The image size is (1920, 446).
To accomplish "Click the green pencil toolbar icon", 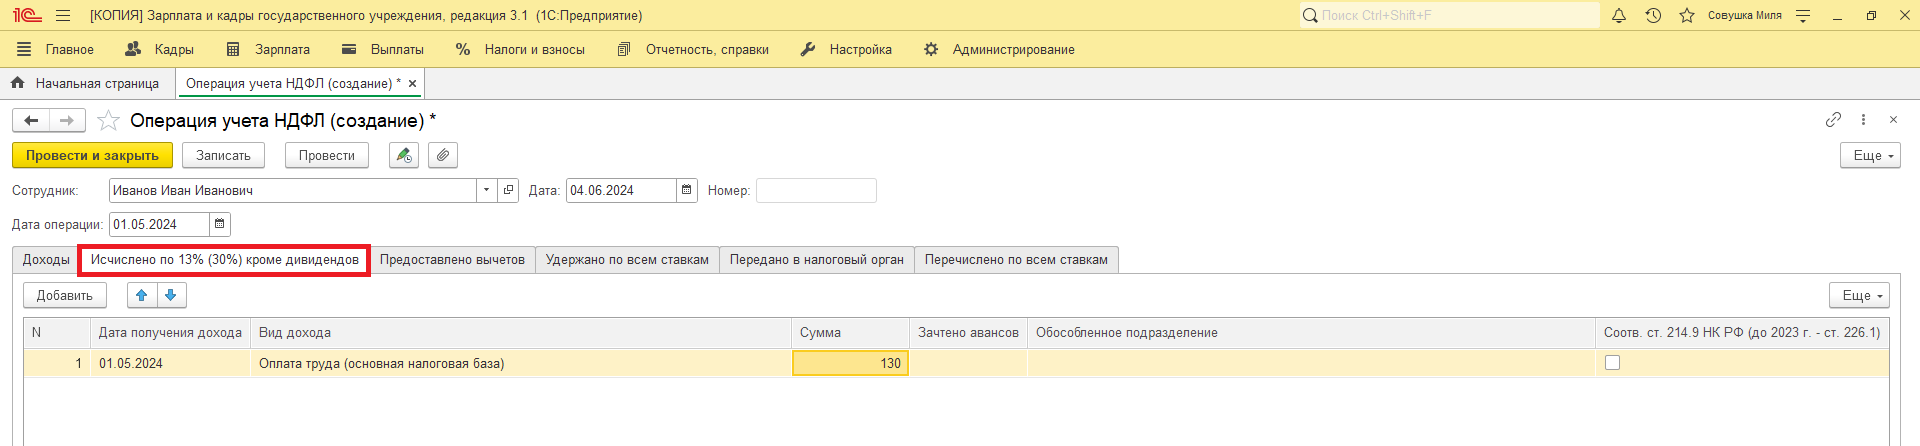I will (x=404, y=155).
